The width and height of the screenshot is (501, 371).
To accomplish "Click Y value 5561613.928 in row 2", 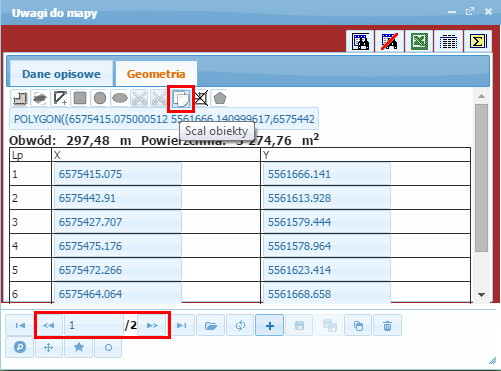I will pyautogui.click(x=327, y=198).
